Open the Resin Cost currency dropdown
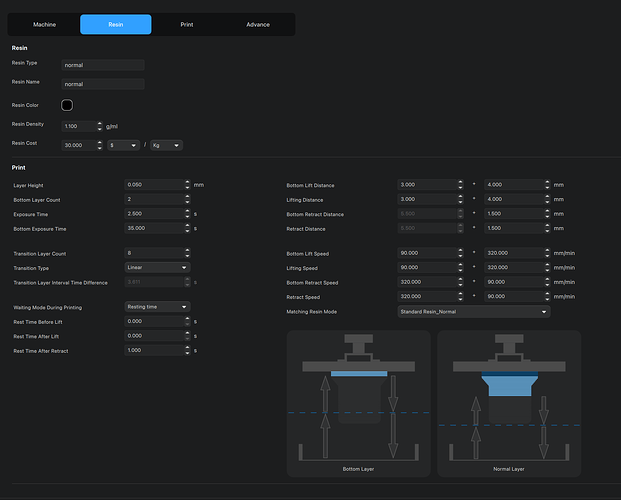The image size is (621, 500). pos(124,145)
